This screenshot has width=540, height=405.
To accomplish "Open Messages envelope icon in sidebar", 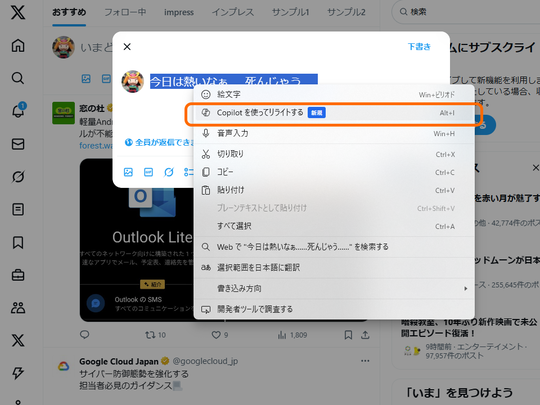I will coord(18,144).
